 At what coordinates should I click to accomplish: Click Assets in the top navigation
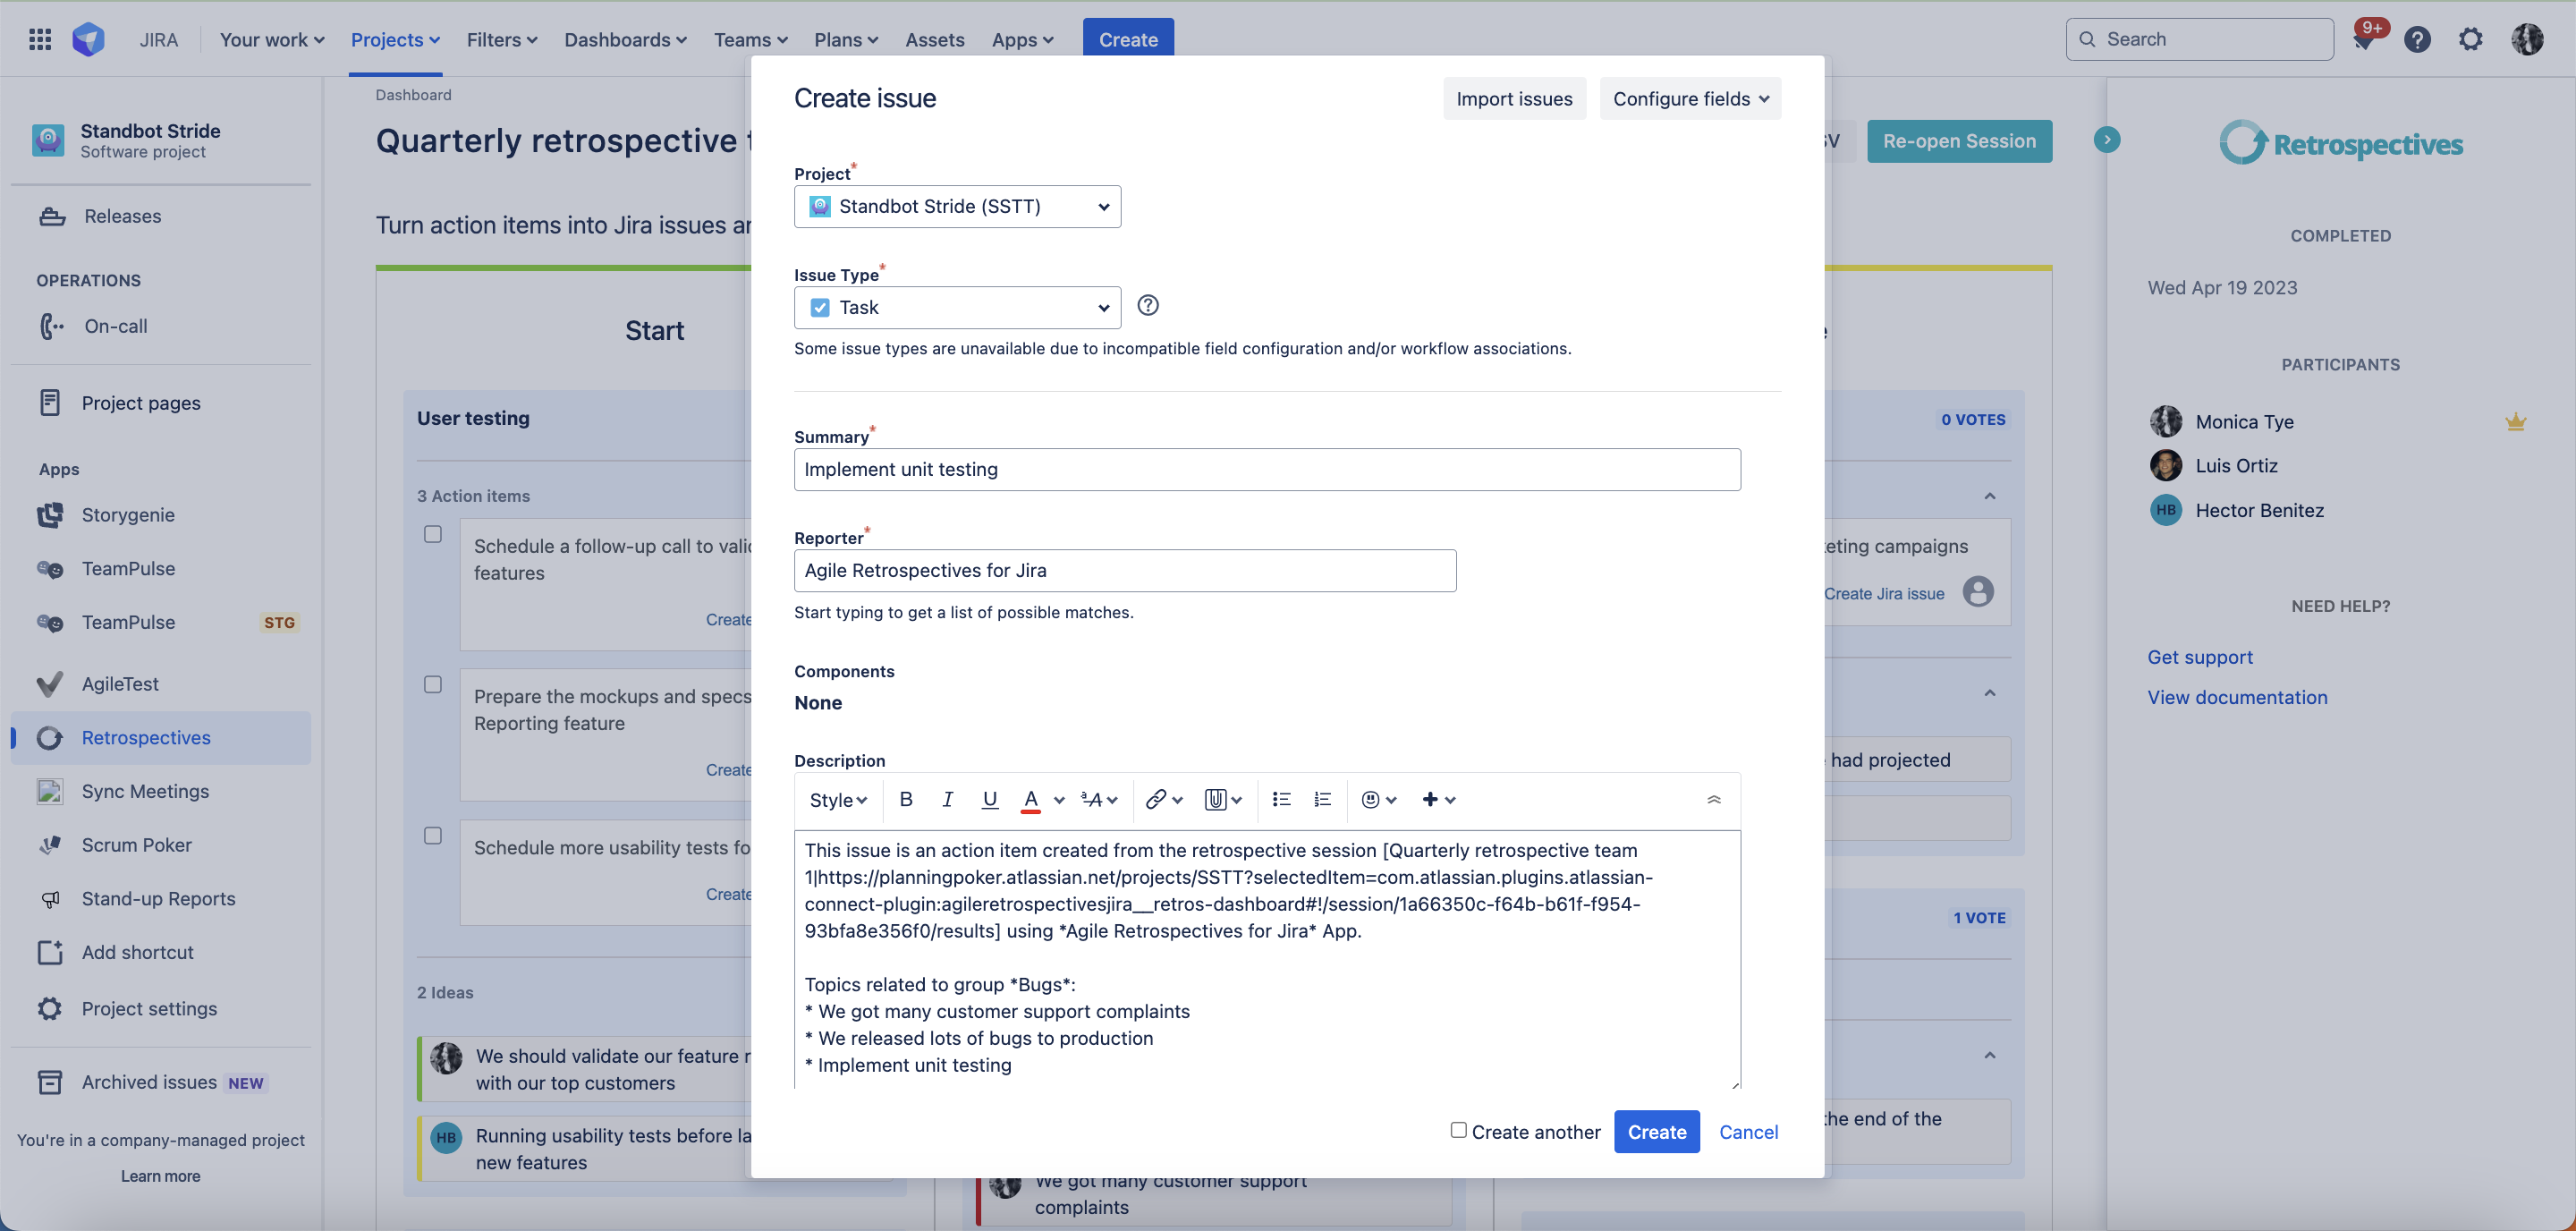(934, 39)
